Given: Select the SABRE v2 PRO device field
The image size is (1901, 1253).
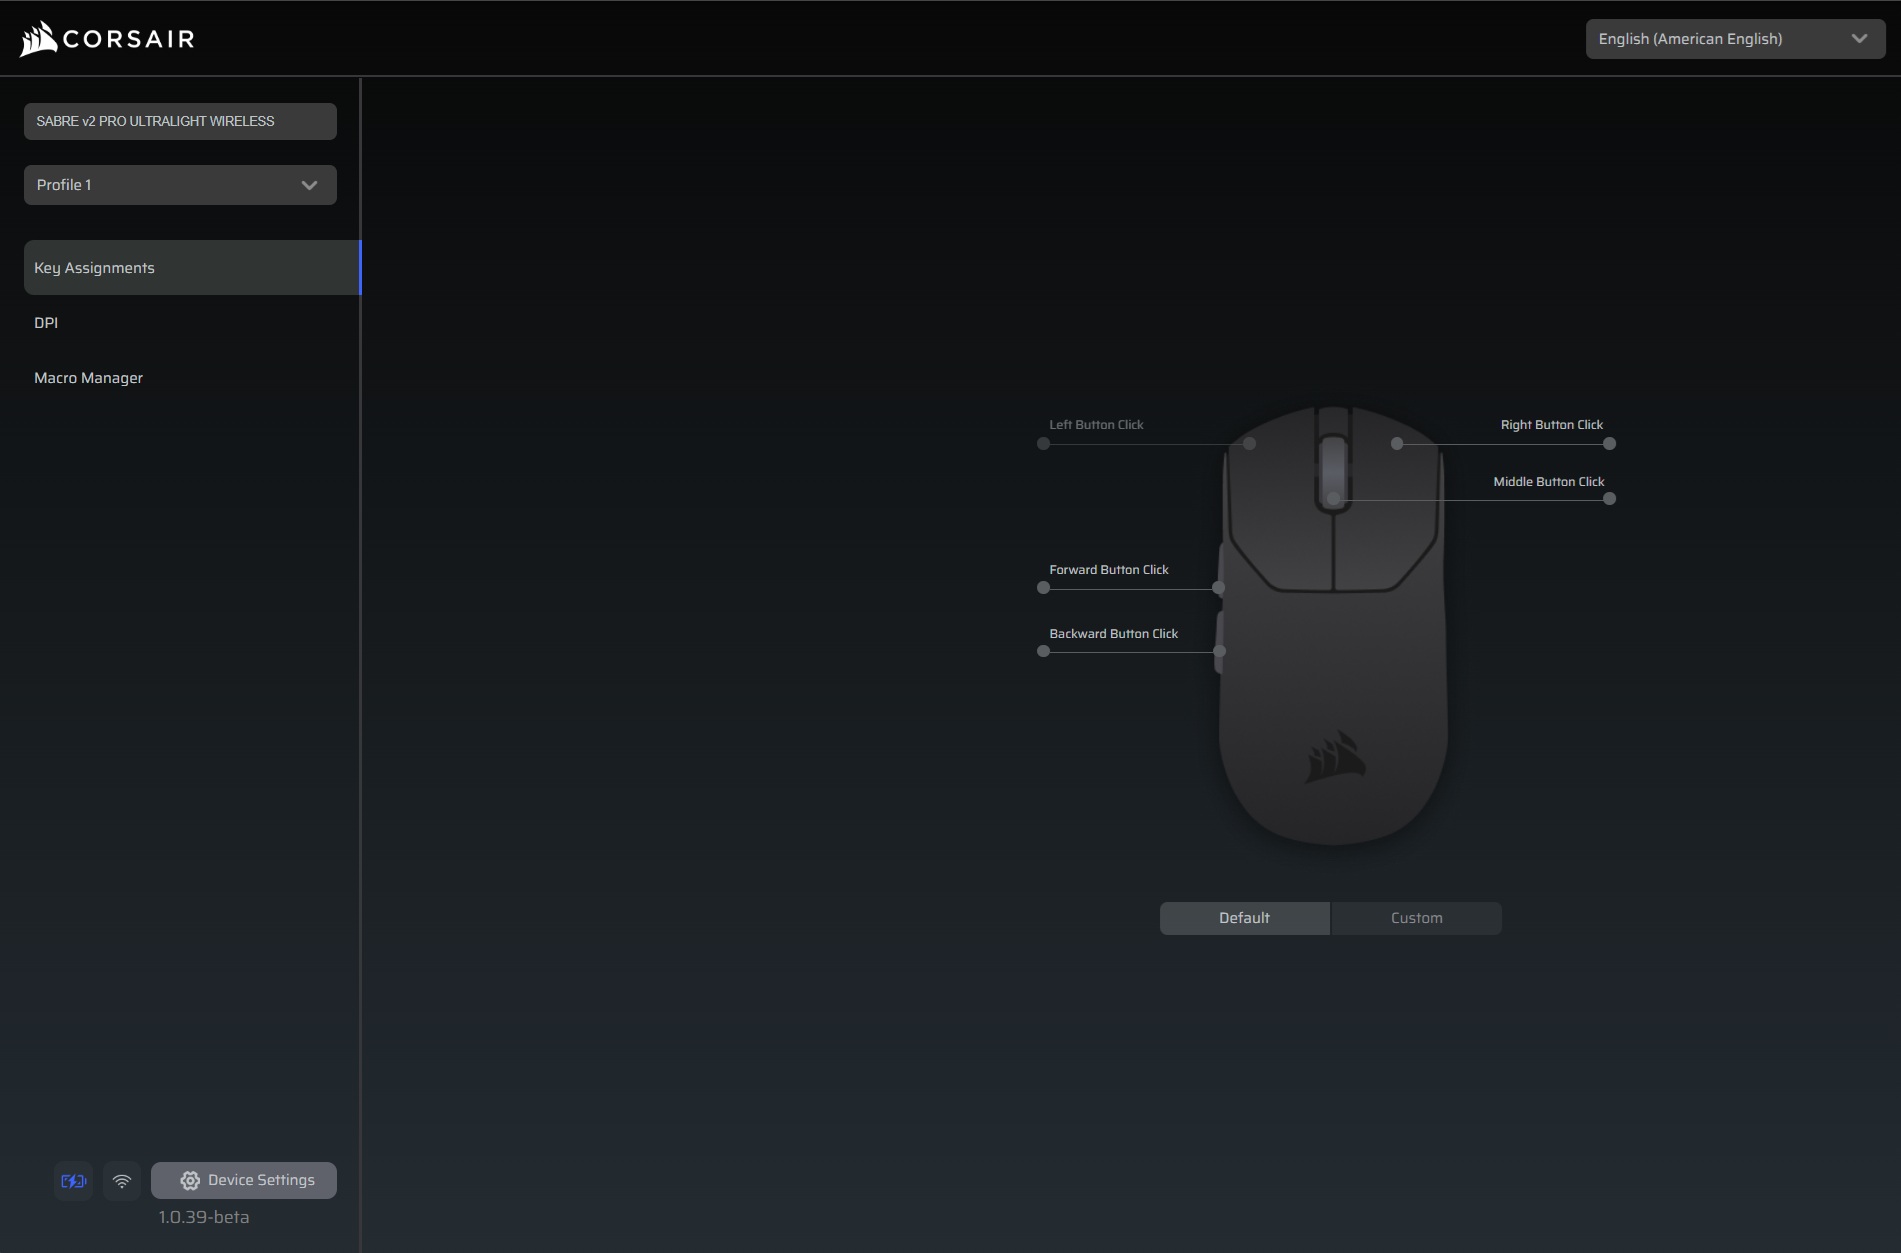Looking at the screenshot, I should (180, 121).
